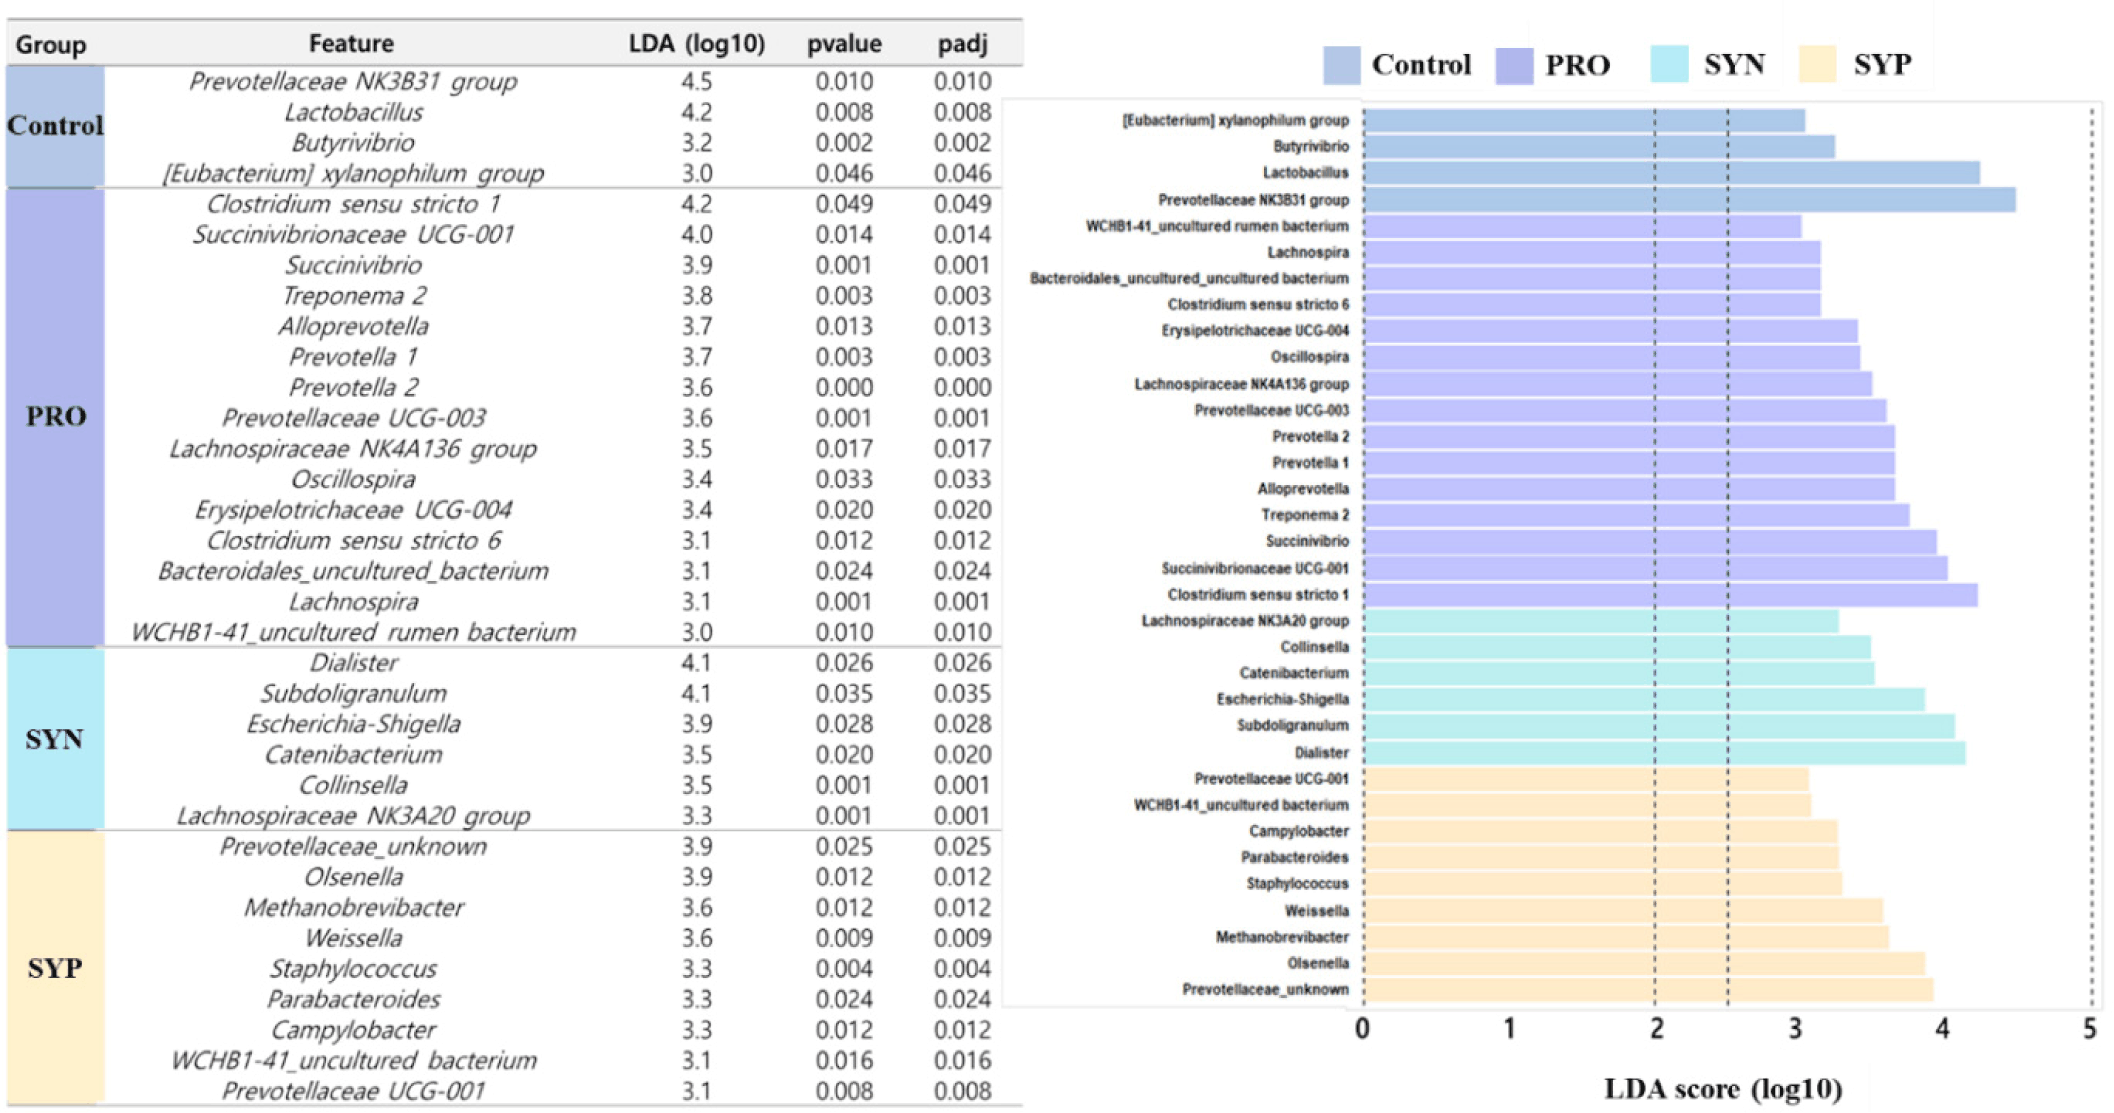Viewport: 2114px width, 1113px height.
Task: Select the Prevotellaceae_unknown bar in chart
Action: pos(1648,990)
